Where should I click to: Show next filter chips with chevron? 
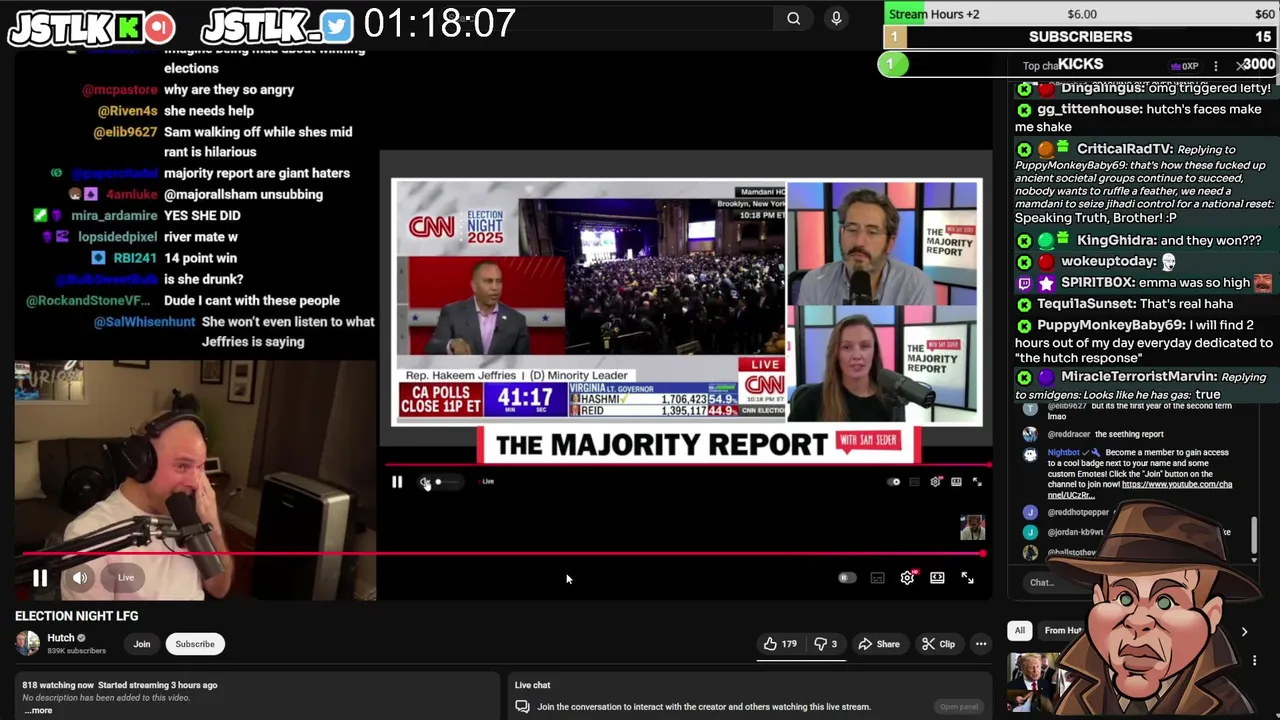click(x=1244, y=632)
